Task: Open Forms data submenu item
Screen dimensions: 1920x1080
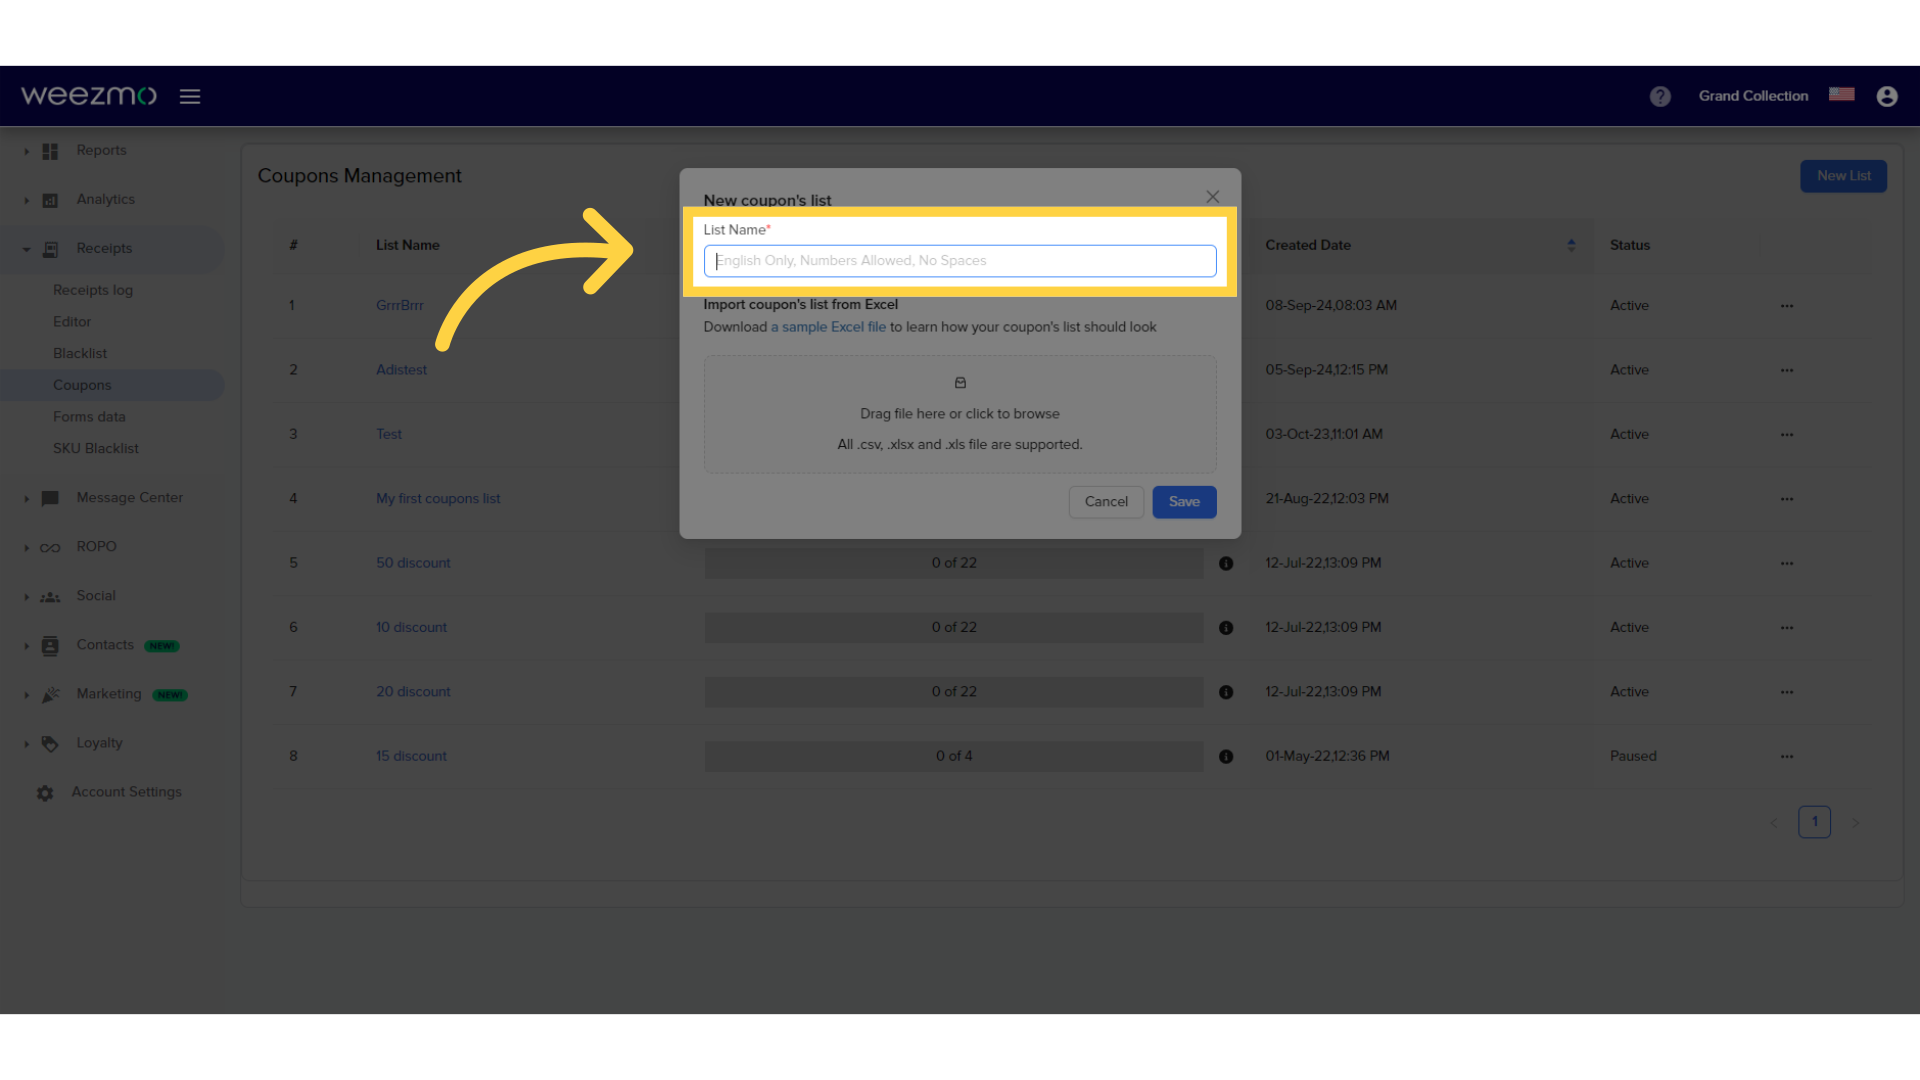Action: (x=89, y=417)
